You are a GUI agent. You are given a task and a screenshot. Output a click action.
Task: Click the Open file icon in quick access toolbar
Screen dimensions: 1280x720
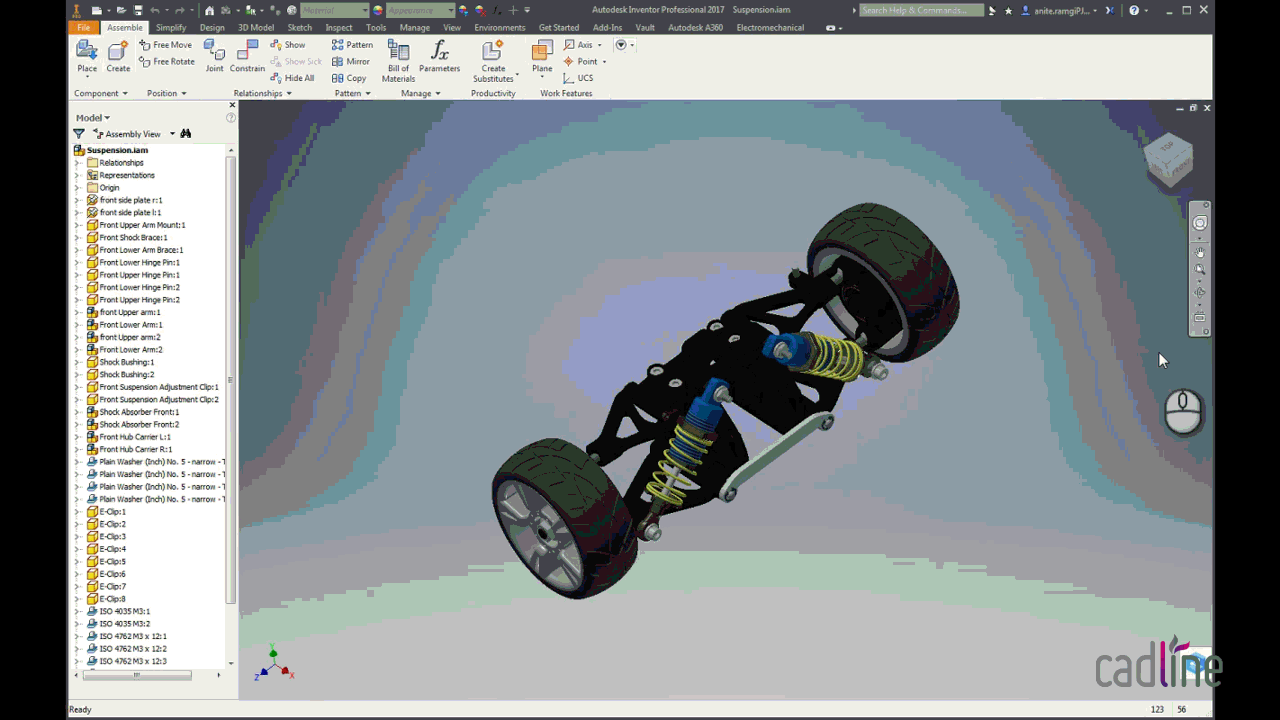[x=121, y=10]
